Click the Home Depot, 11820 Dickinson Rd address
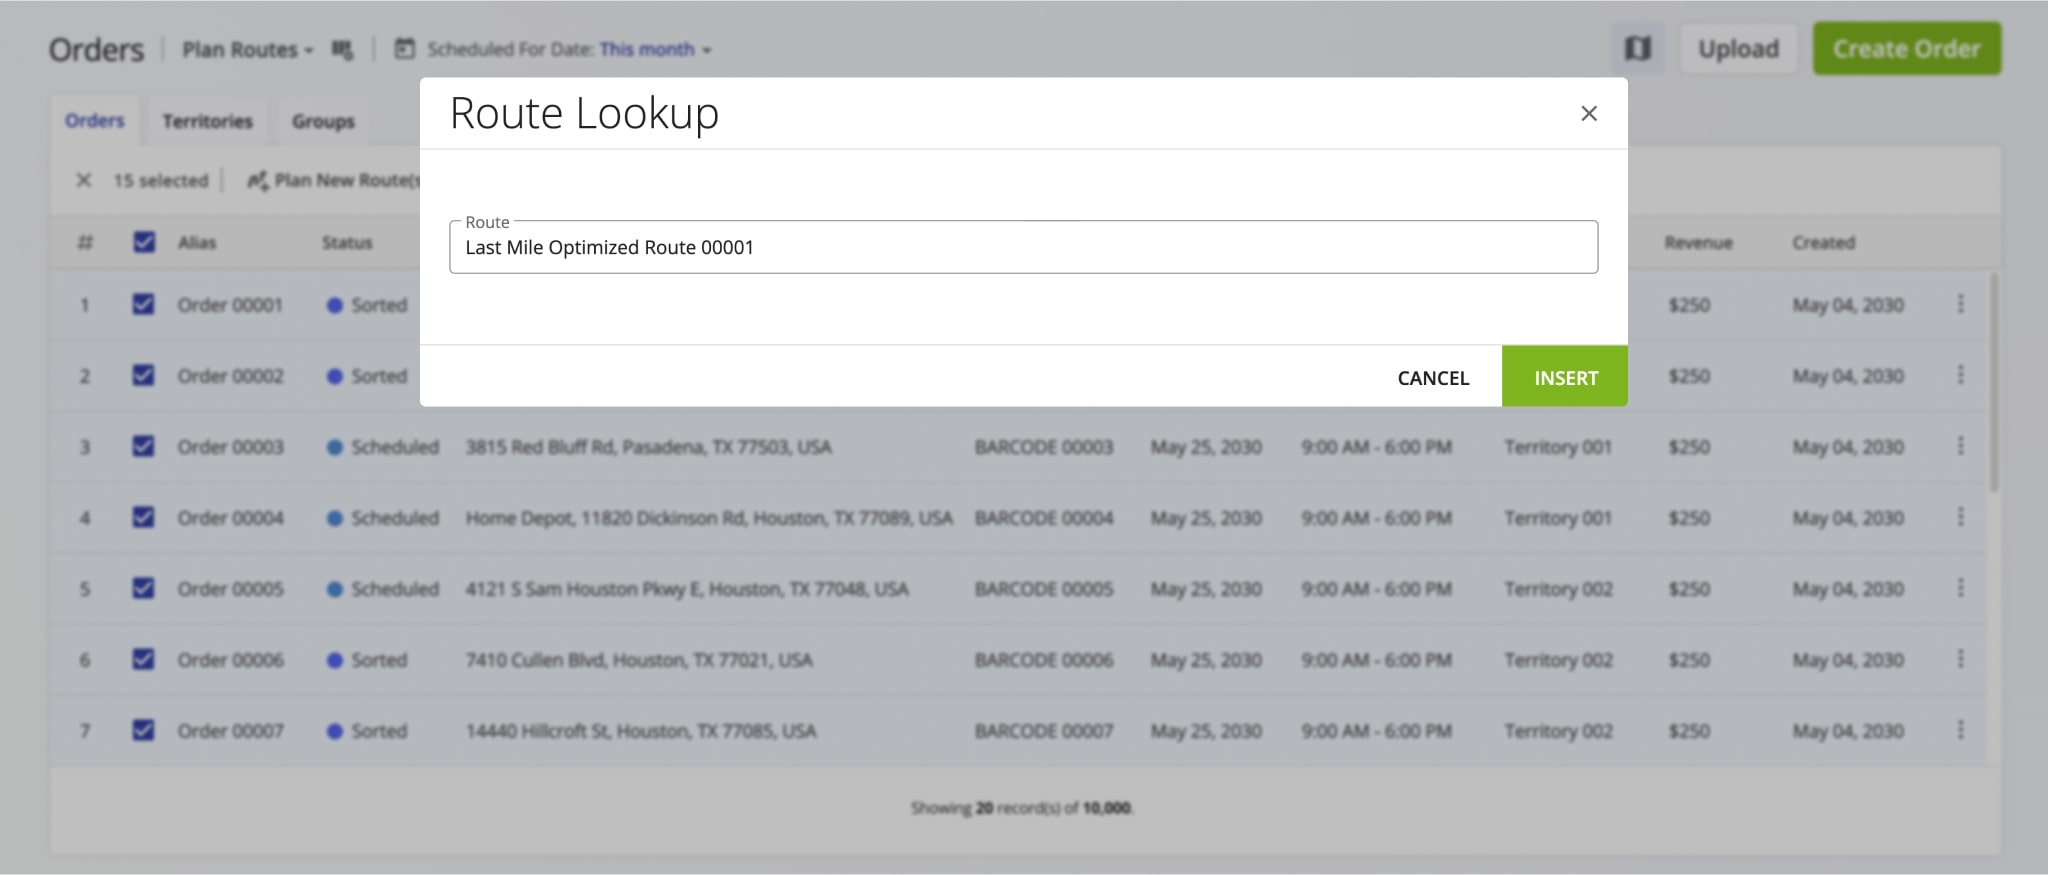The height and width of the screenshot is (875, 2048). [x=709, y=518]
